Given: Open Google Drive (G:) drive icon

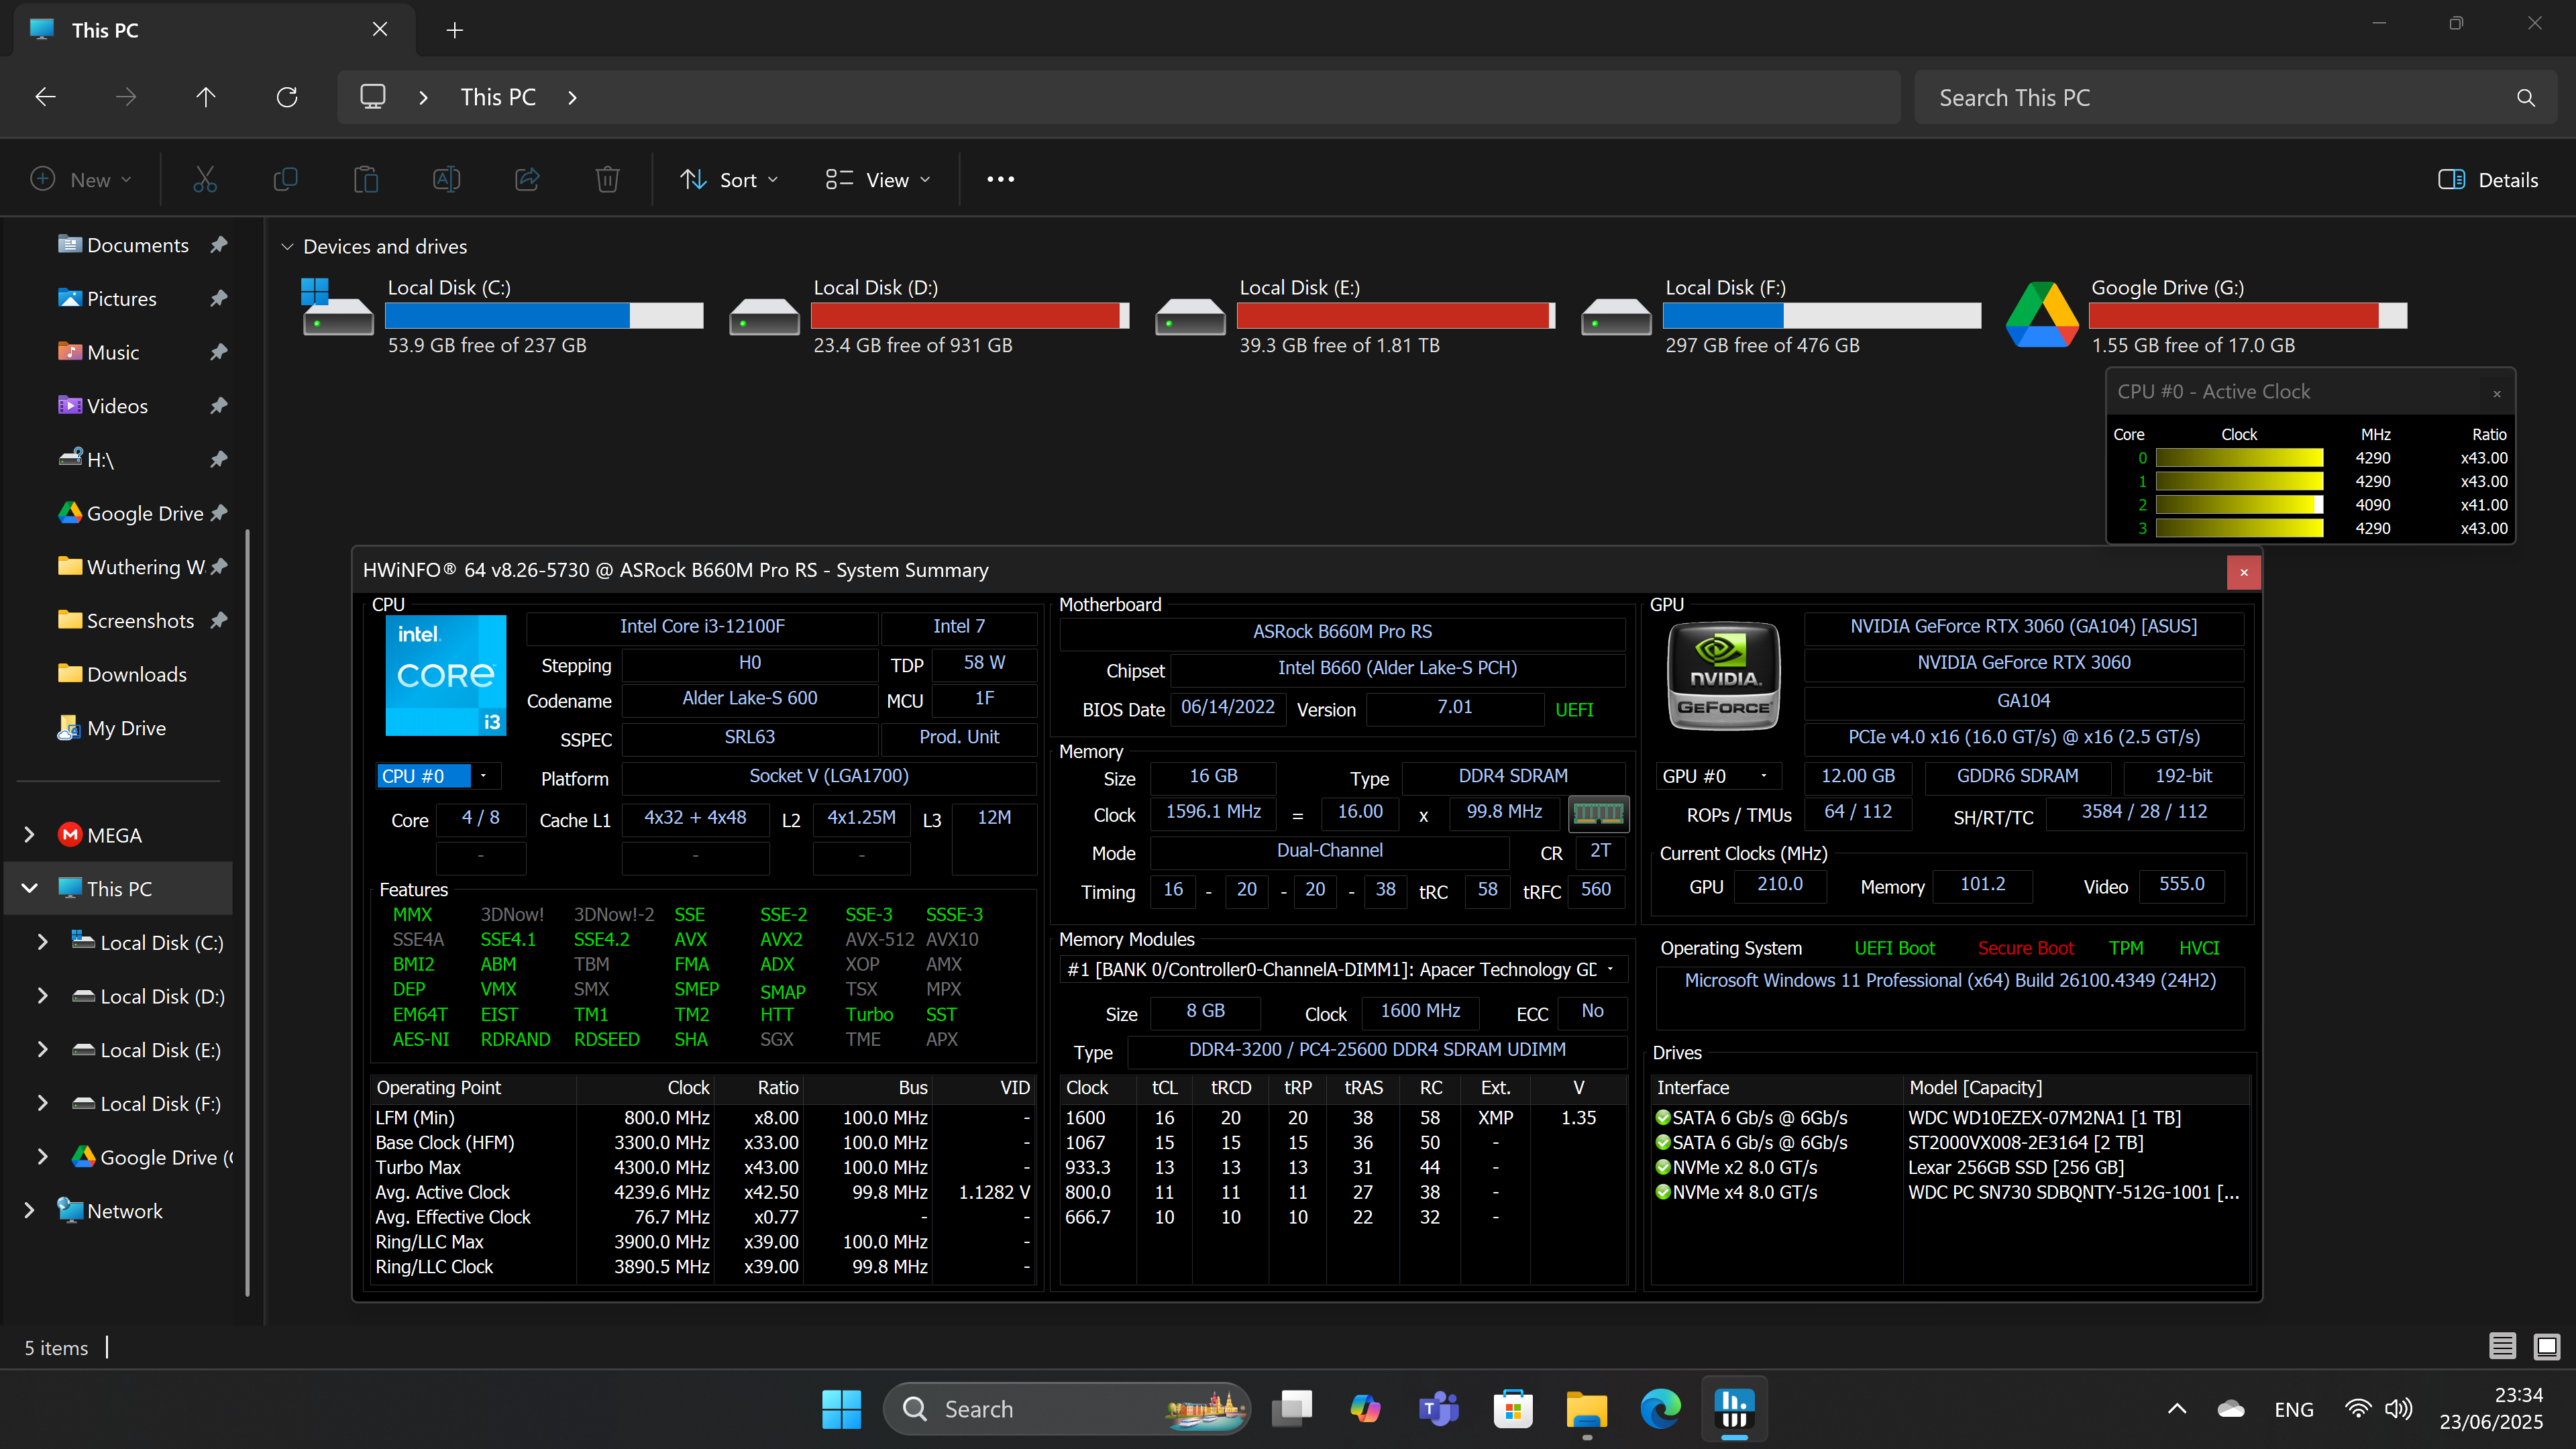Looking at the screenshot, I should point(2042,315).
